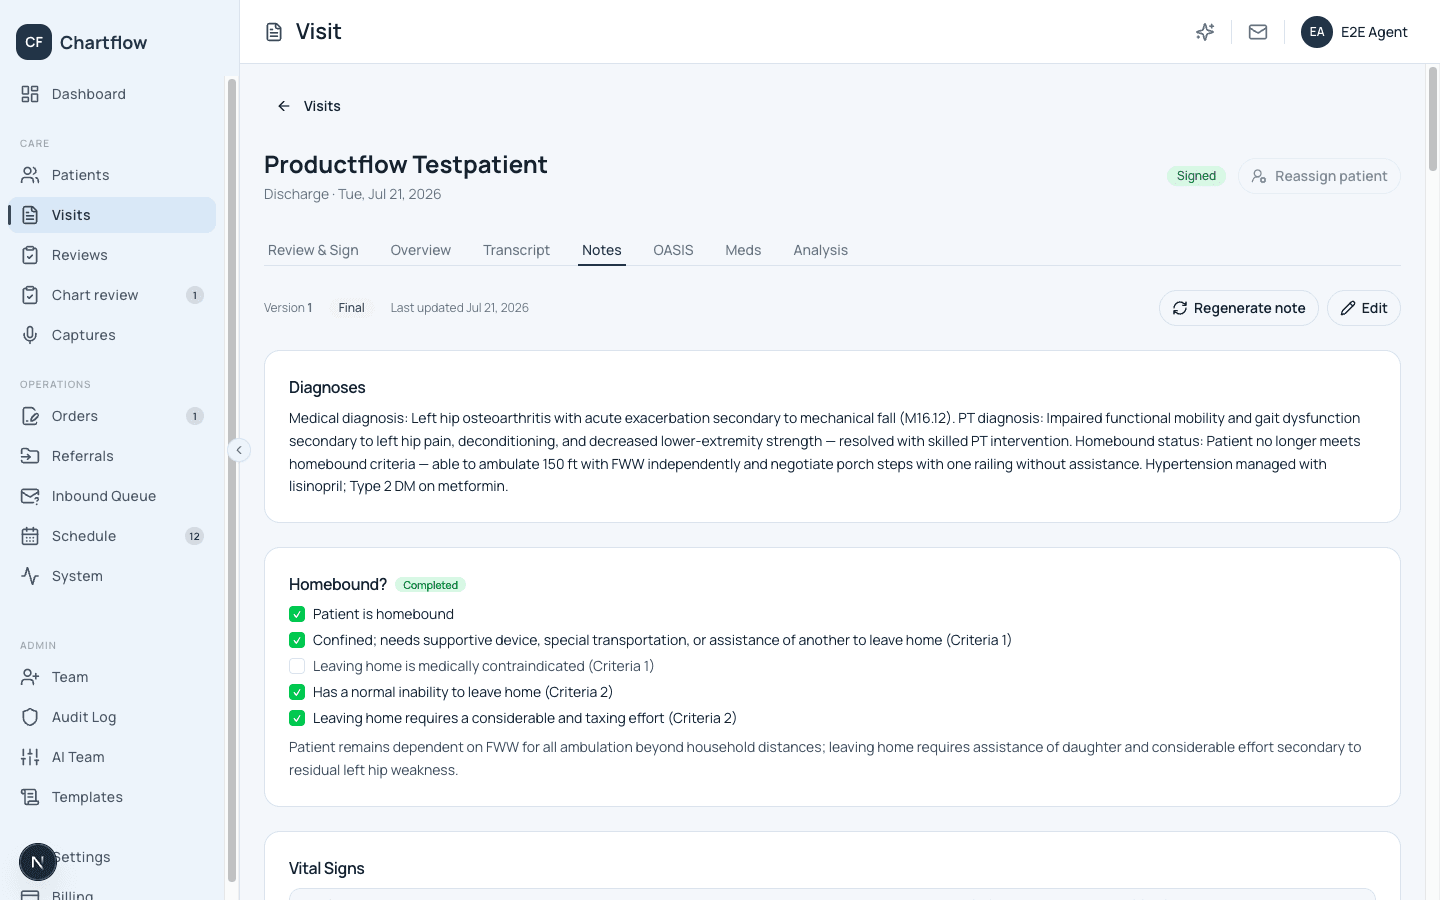This screenshot has height=900, width=1440.
Task: Click the Regenerate note button
Action: 1239,308
